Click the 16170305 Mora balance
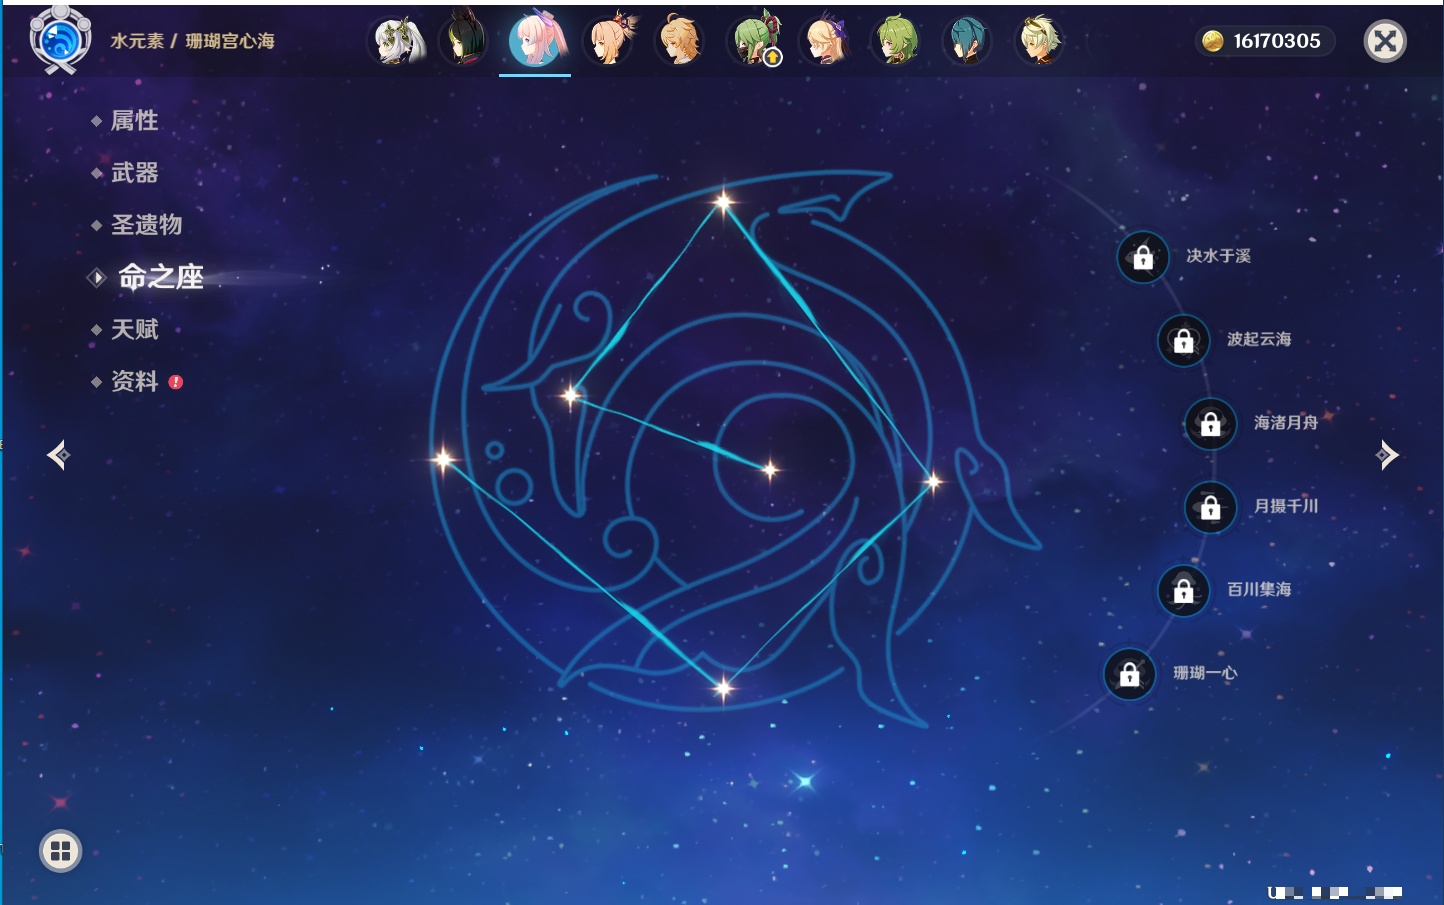Viewport: 1444px width, 905px height. [x=1277, y=41]
